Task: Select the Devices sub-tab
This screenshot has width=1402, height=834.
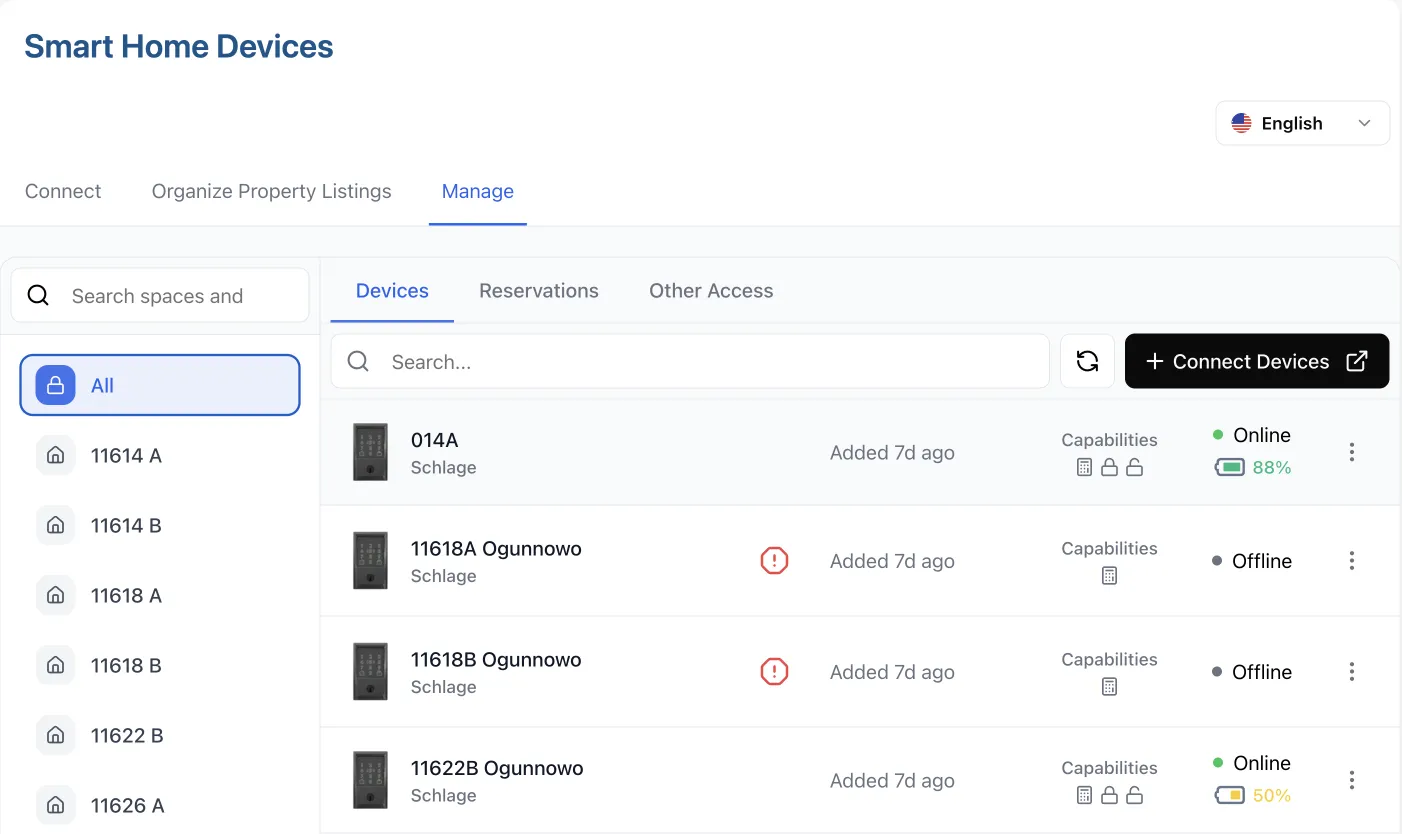Action: point(392,291)
